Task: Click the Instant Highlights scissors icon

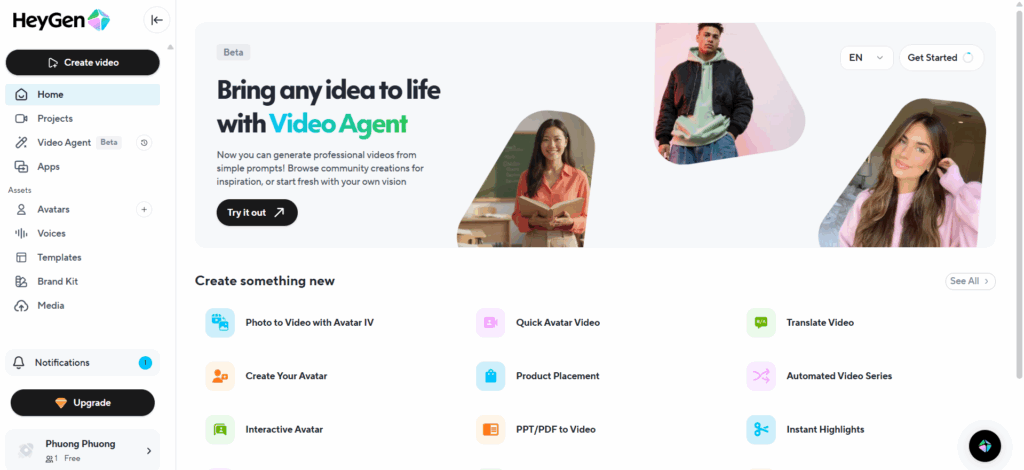Action: tap(761, 430)
